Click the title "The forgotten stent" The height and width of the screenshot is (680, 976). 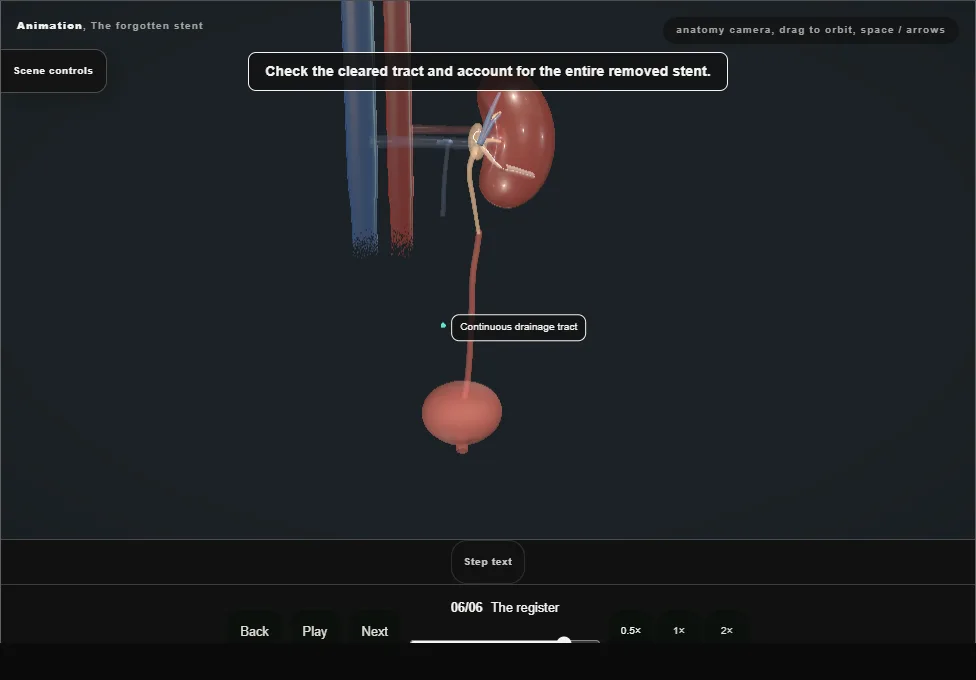pyautogui.click(x=147, y=26)
